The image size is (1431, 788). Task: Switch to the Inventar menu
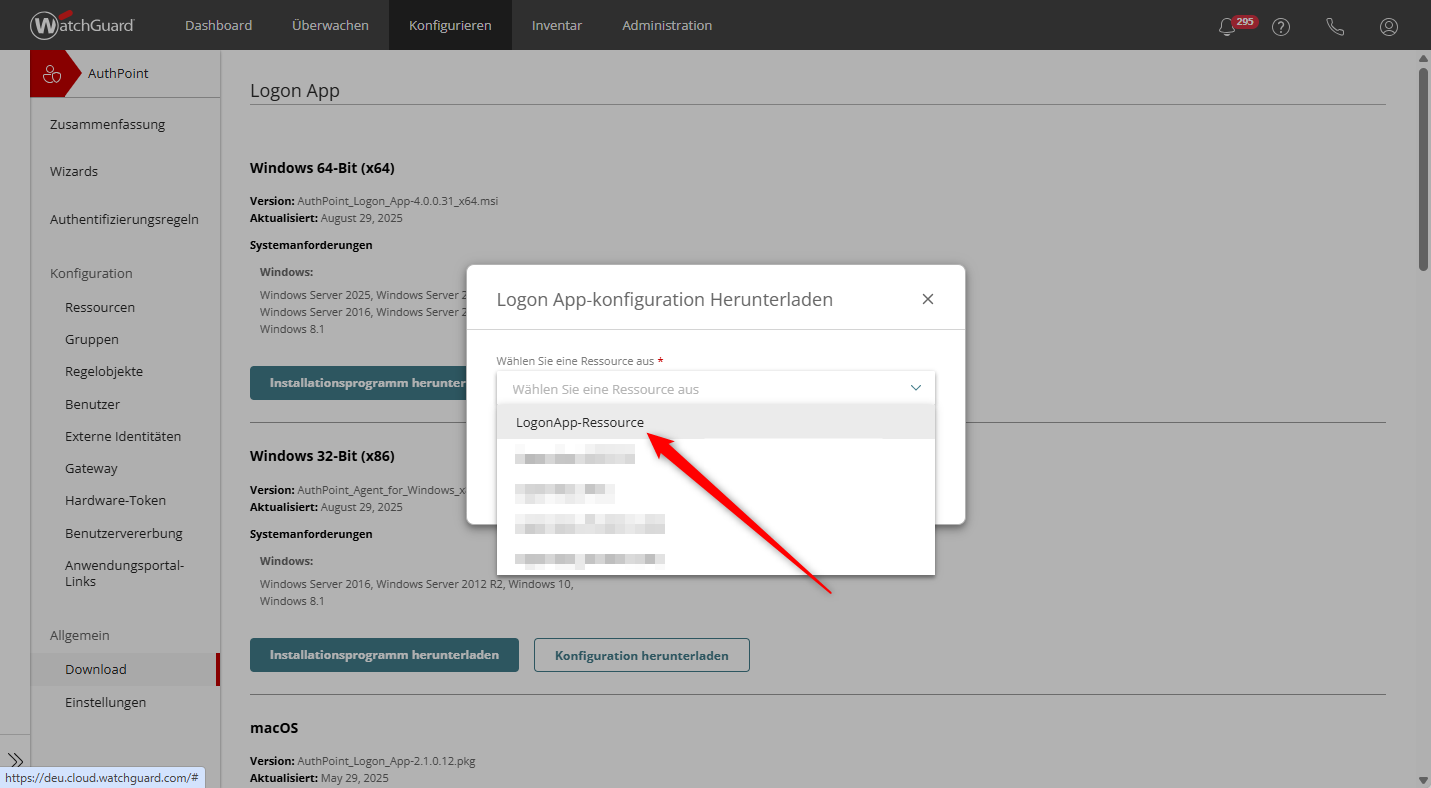[x=557, y=25]
